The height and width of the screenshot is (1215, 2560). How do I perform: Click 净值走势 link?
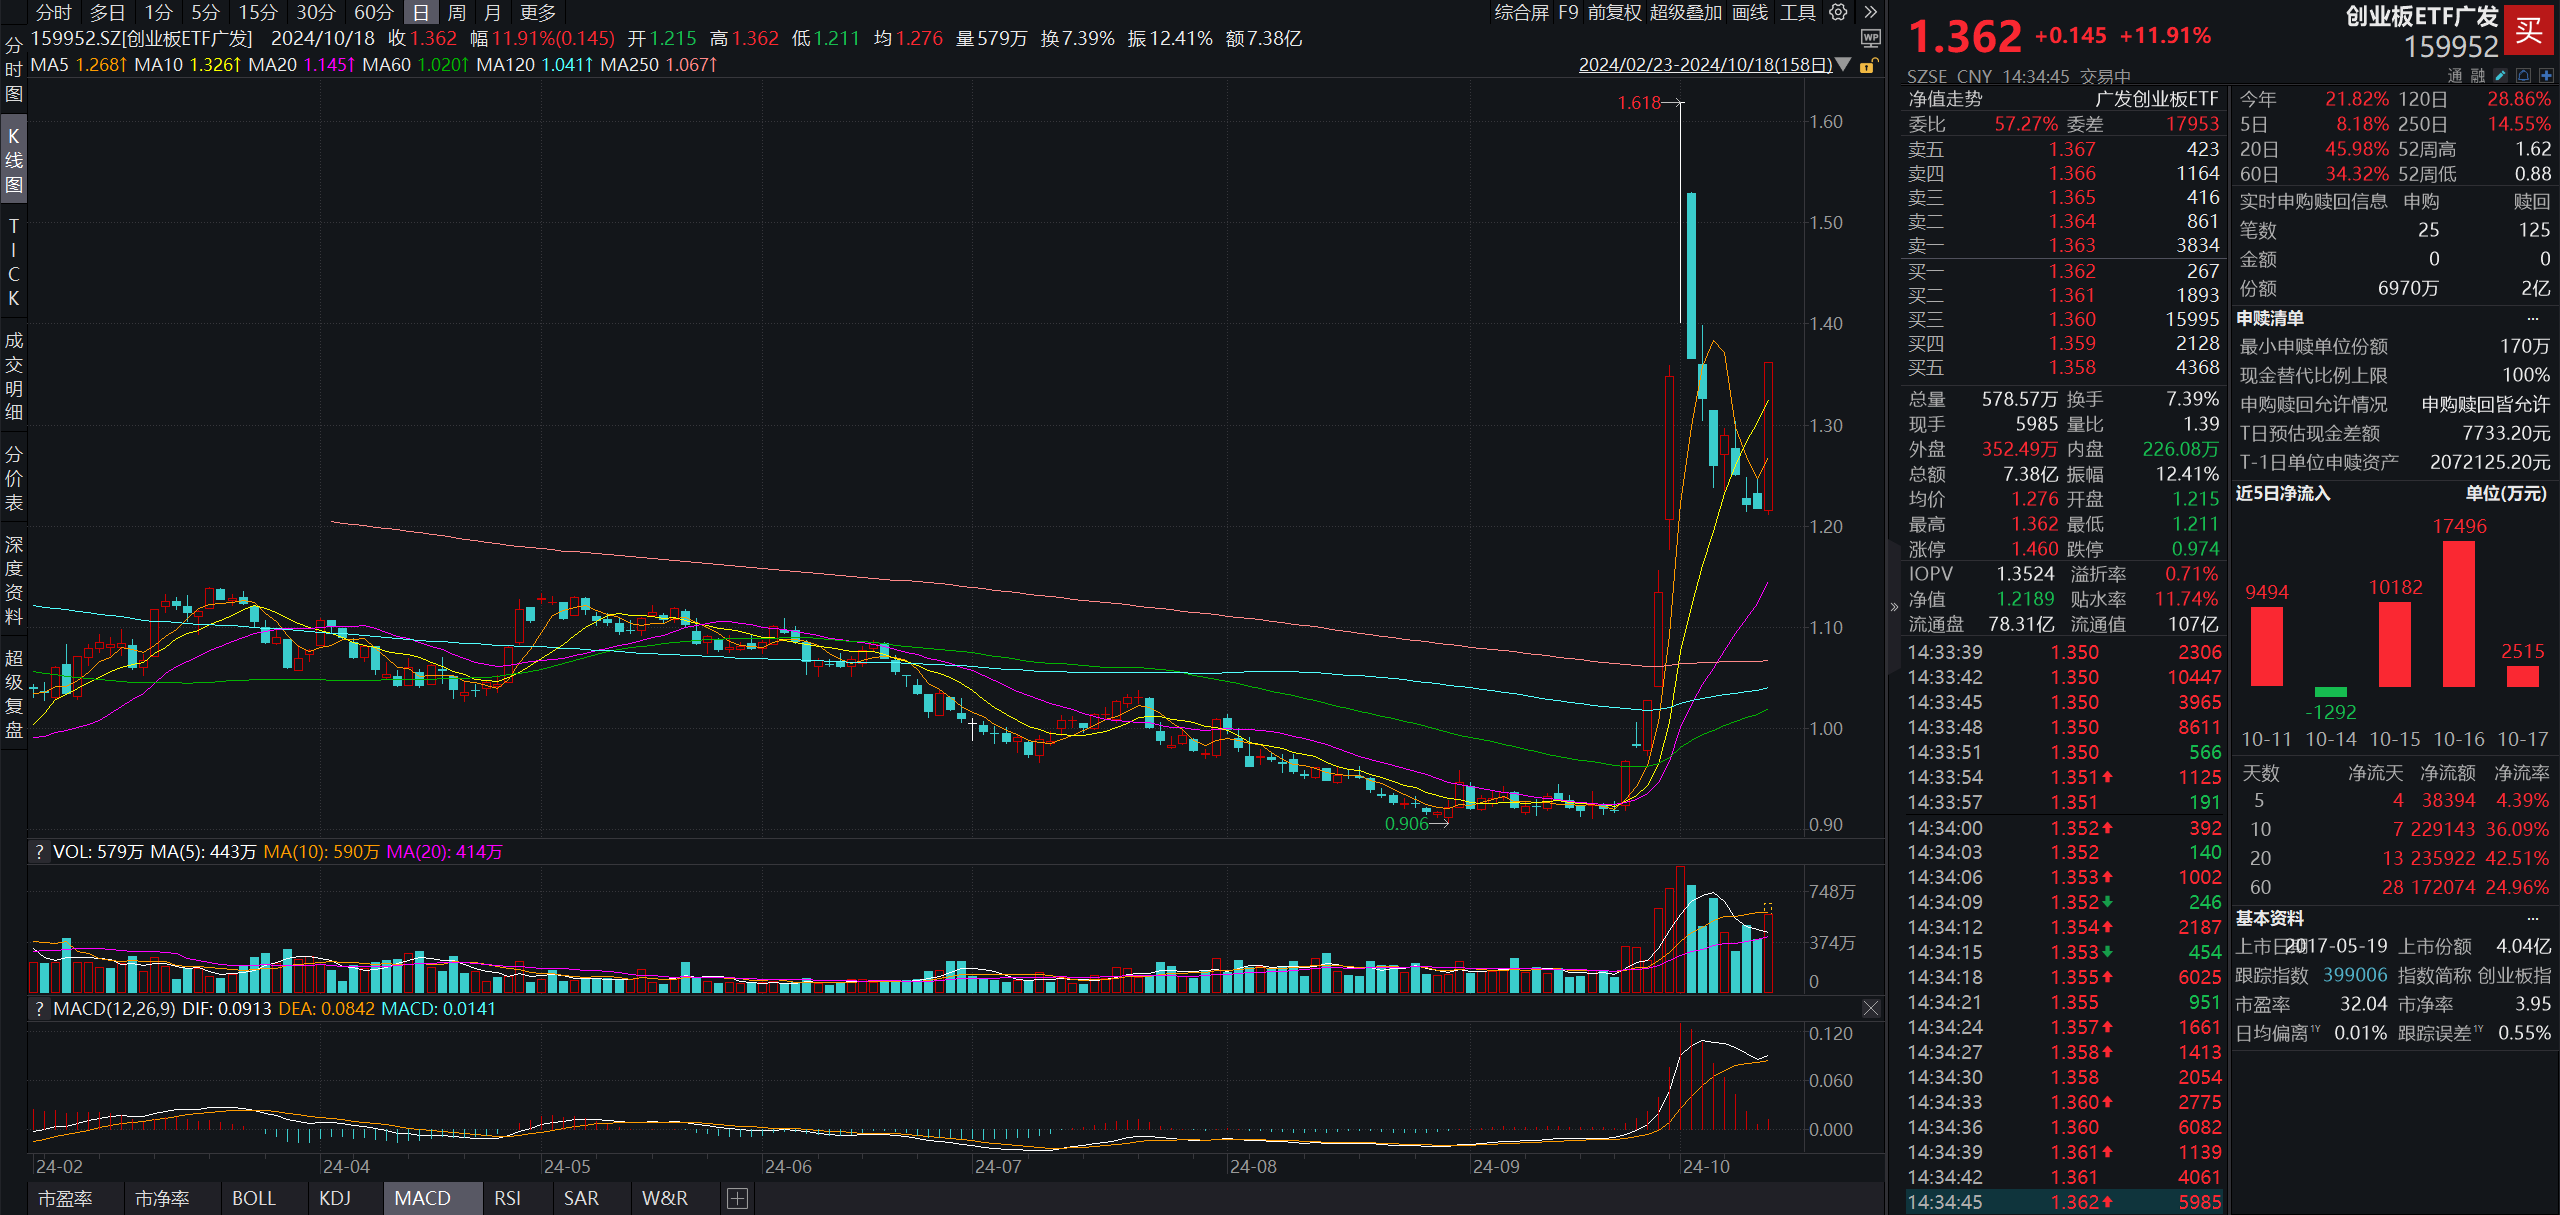1945,99
